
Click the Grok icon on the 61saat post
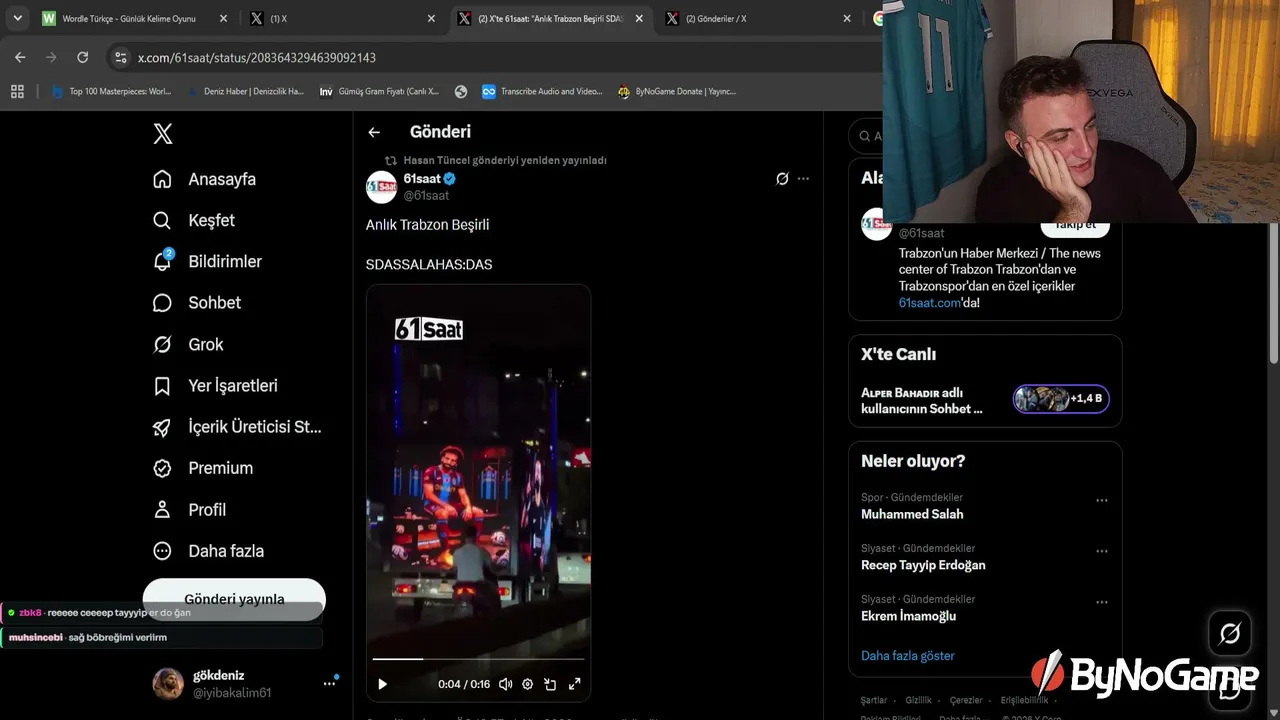[782, 179]
